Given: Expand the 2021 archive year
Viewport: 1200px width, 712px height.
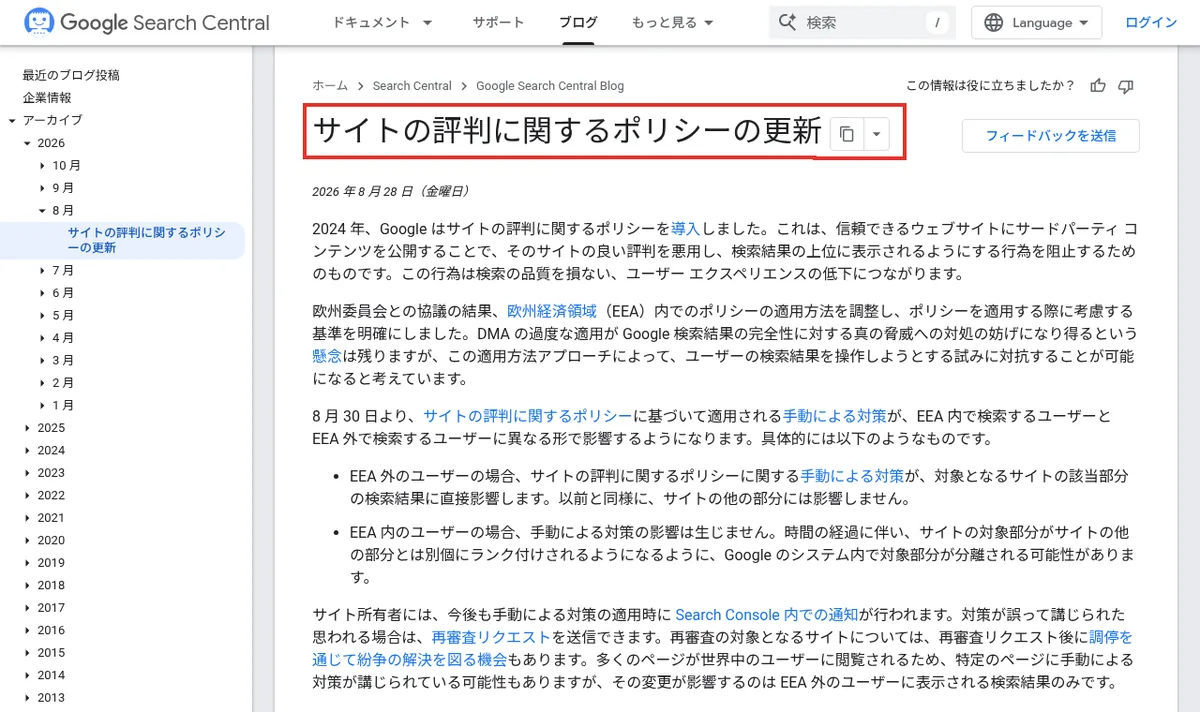Looking at the screenshot, I should [x=27, y=518].
